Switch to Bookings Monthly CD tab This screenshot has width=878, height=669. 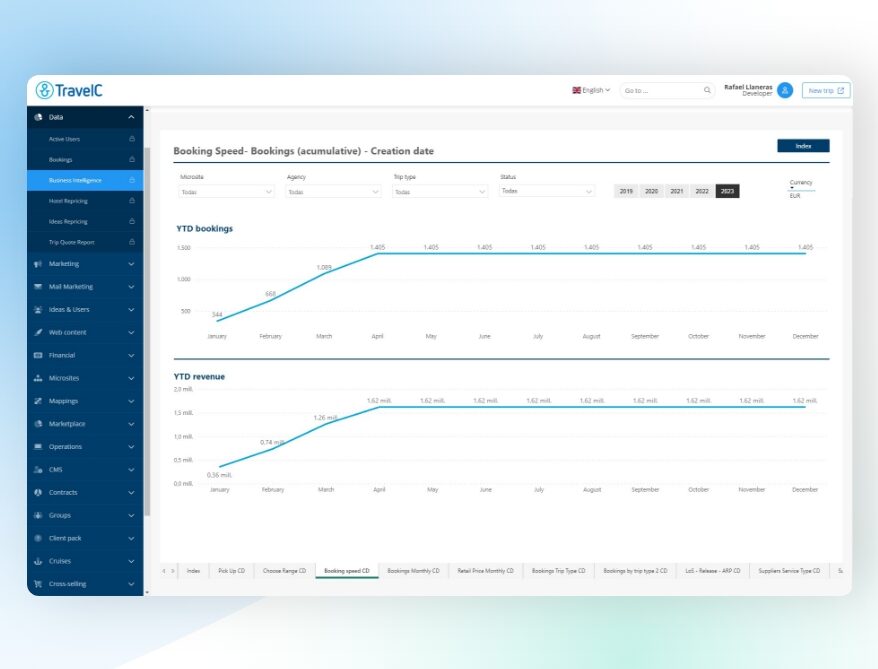click(x=413, y=571)
